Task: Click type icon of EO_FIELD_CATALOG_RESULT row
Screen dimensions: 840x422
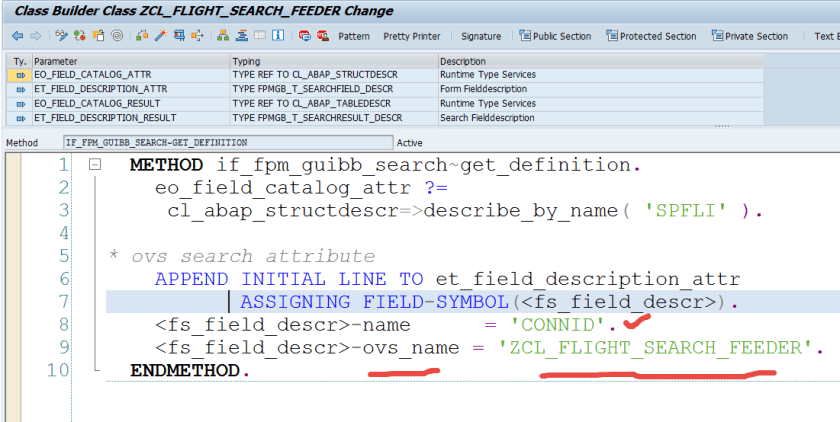Action: pyautogui.click(x=20, y=104)
